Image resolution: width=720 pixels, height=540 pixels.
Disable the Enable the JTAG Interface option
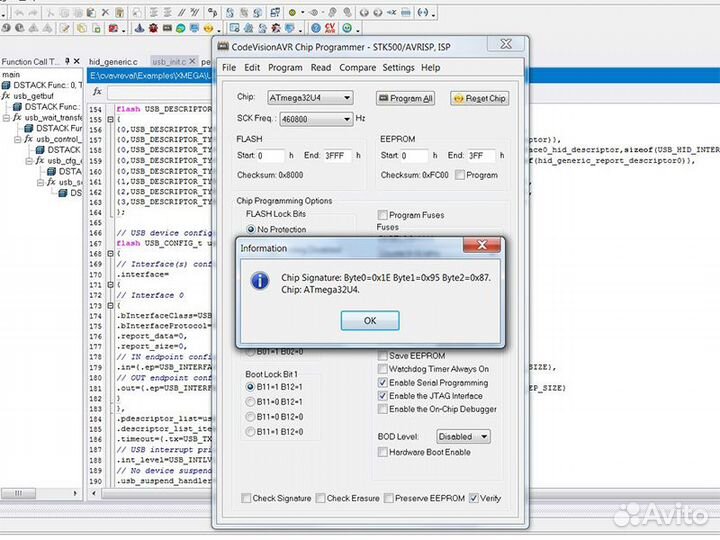[x=383, y=396]
